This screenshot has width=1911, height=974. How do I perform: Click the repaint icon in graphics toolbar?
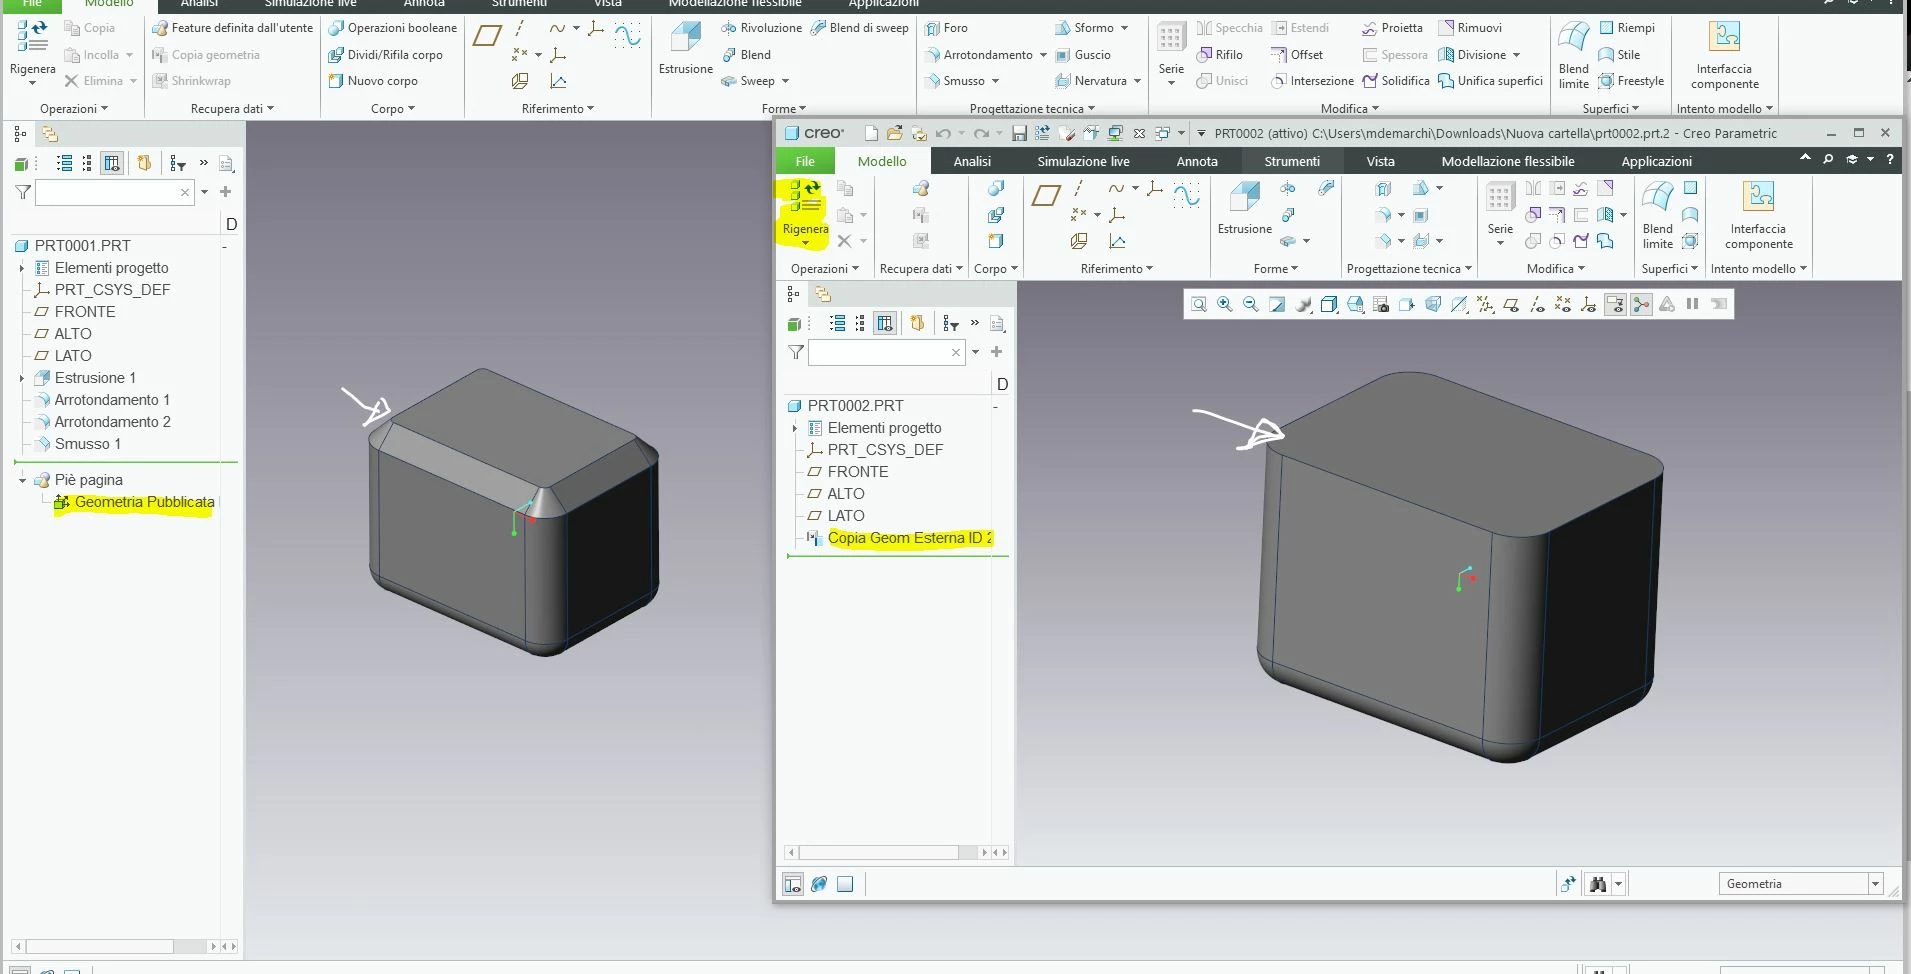[x=1277, y=304]
